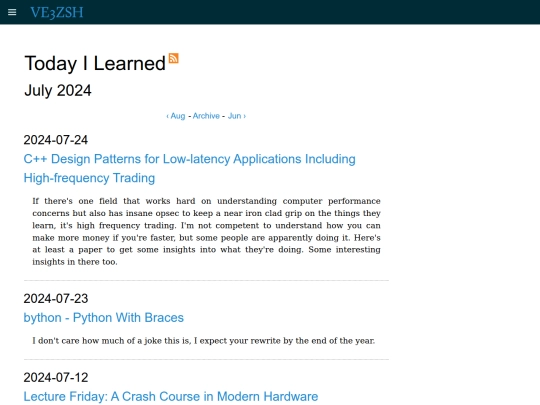Click the 2024-07-23 date heading
Screen dimensions: 540x405
56,299
